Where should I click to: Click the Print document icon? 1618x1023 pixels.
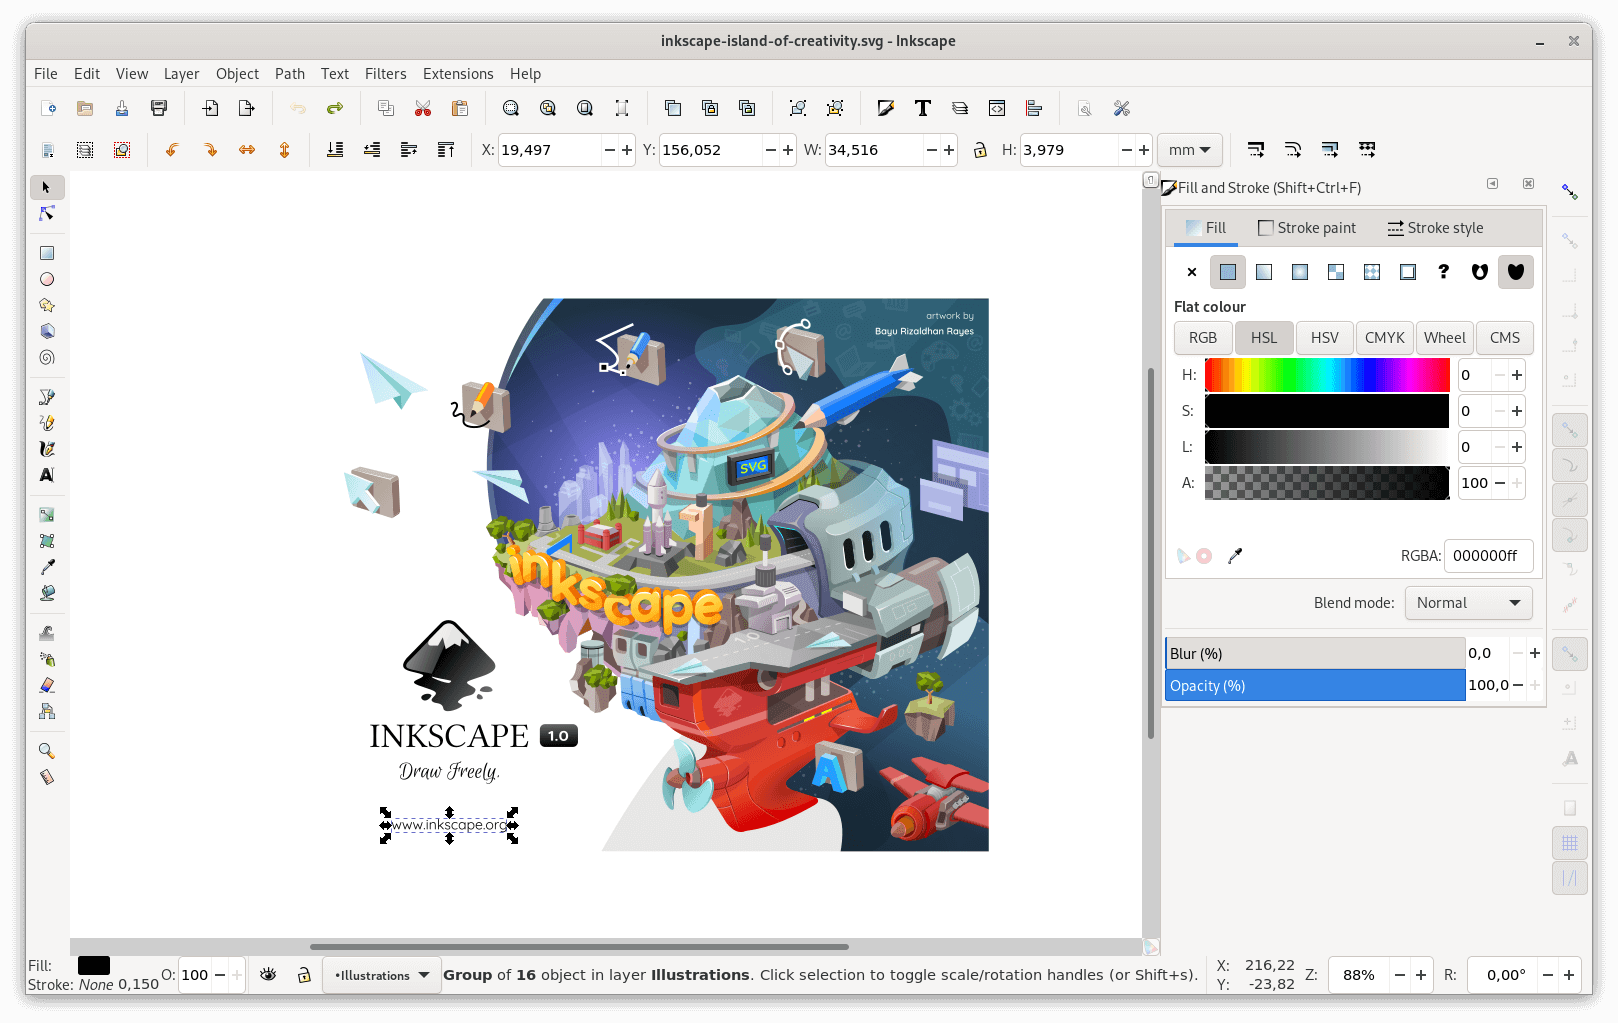pos(158,108)
